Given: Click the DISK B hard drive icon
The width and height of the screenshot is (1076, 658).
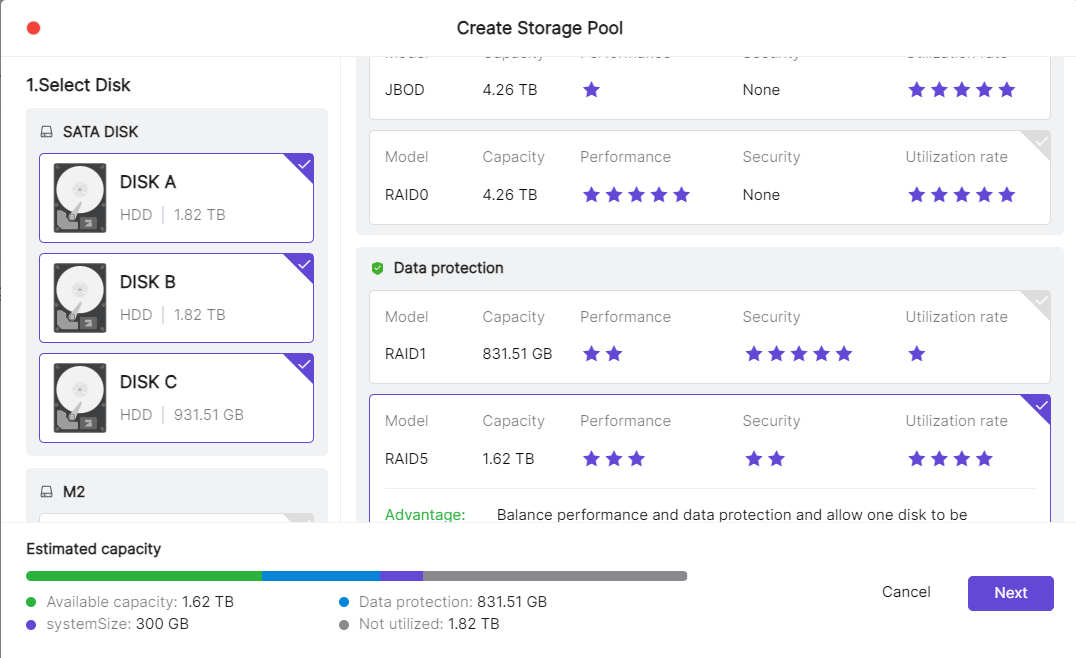Looking at the screenshot, I should point(80,297).
